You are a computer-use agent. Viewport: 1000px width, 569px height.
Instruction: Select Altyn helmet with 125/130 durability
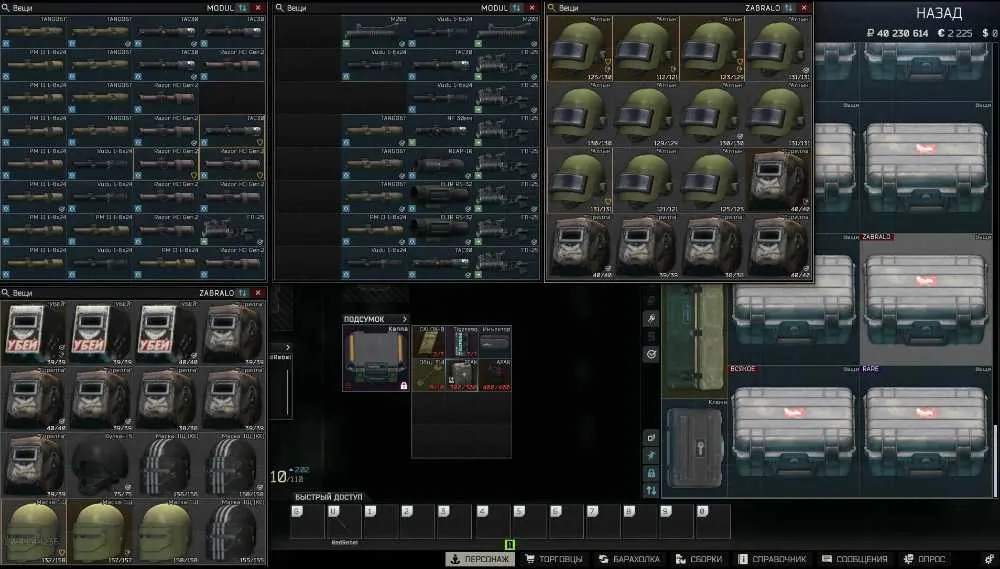point(580,48)
